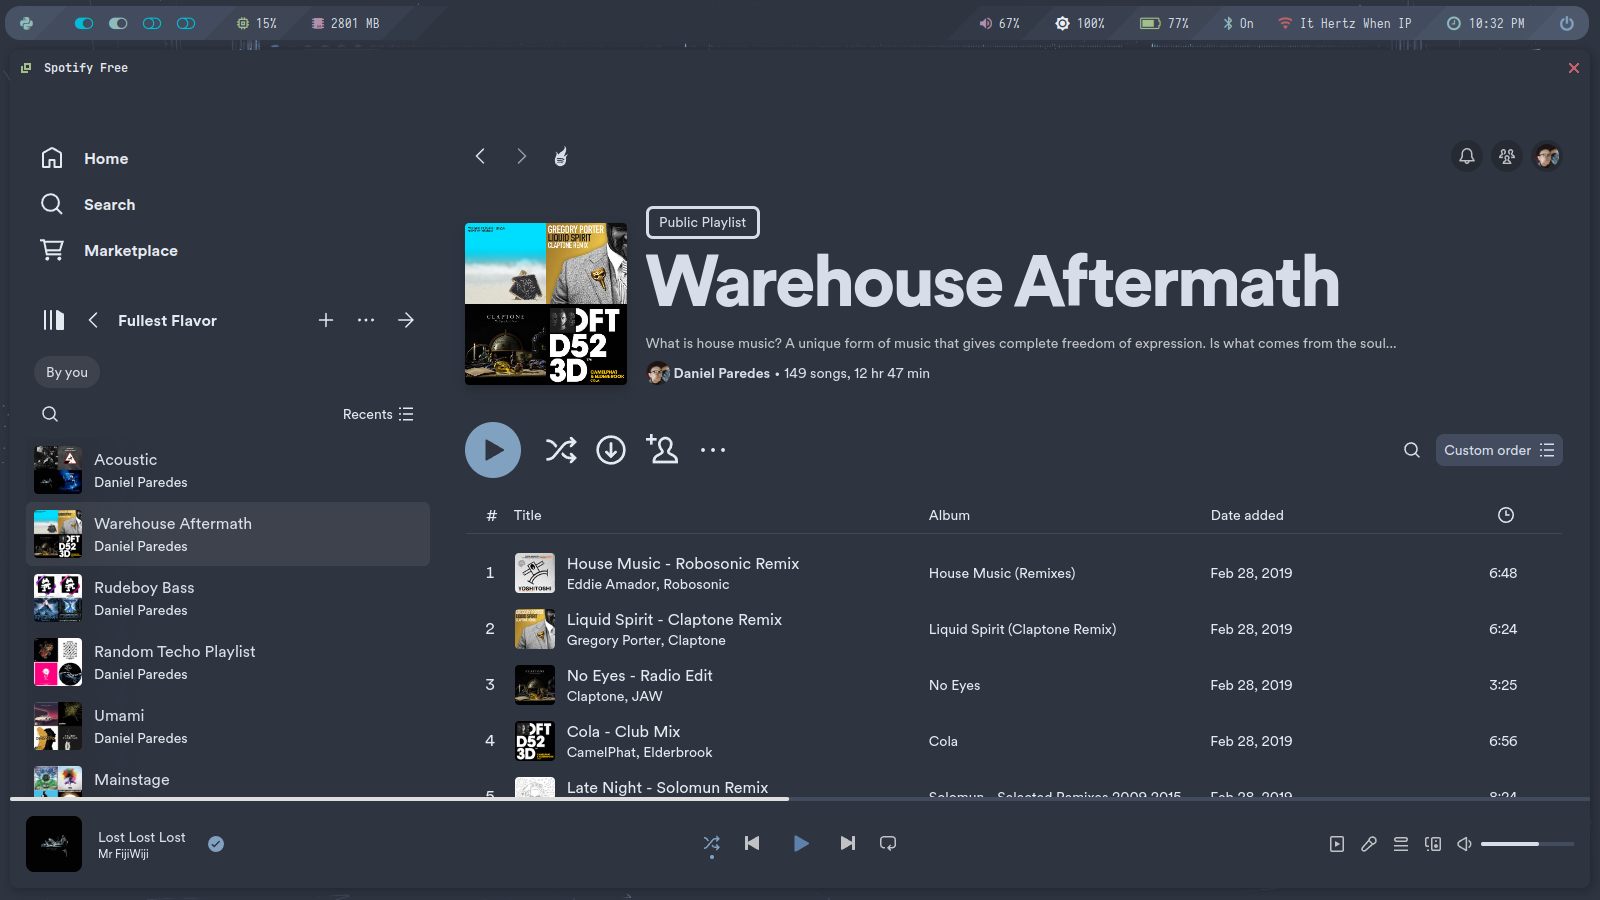Toggle repeat in the player bar

pos(887,843)
